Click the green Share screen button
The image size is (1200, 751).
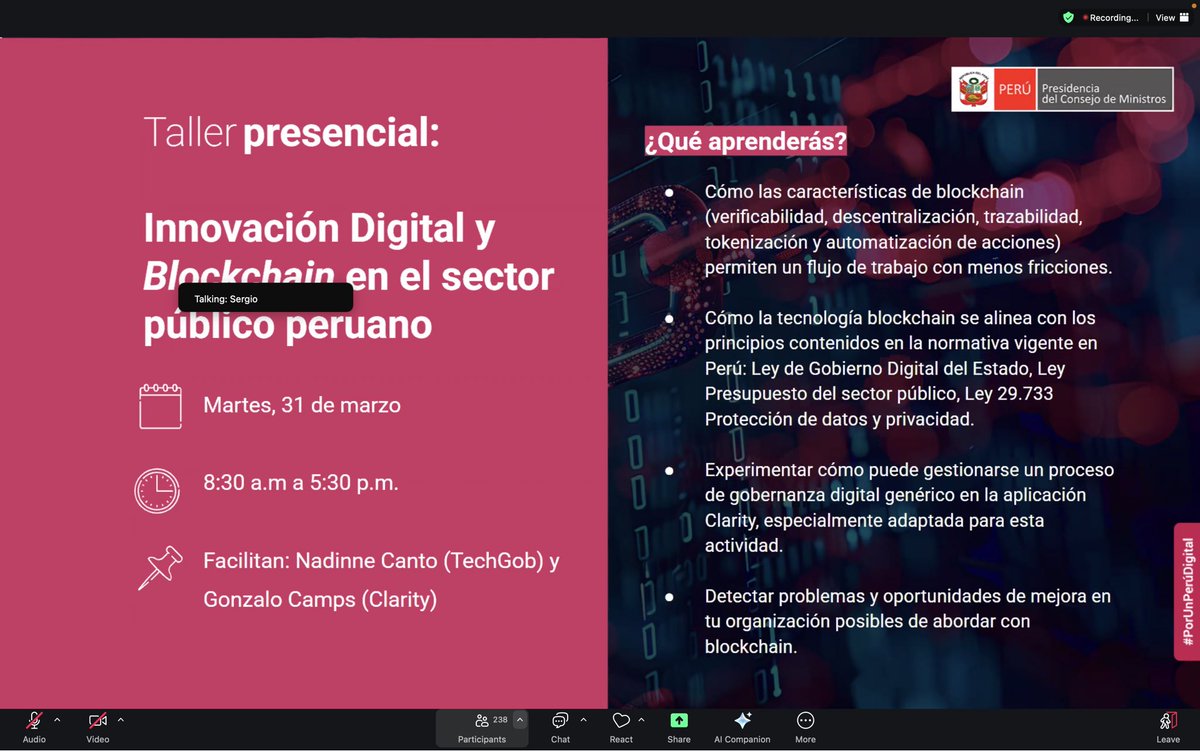[679, 727]
